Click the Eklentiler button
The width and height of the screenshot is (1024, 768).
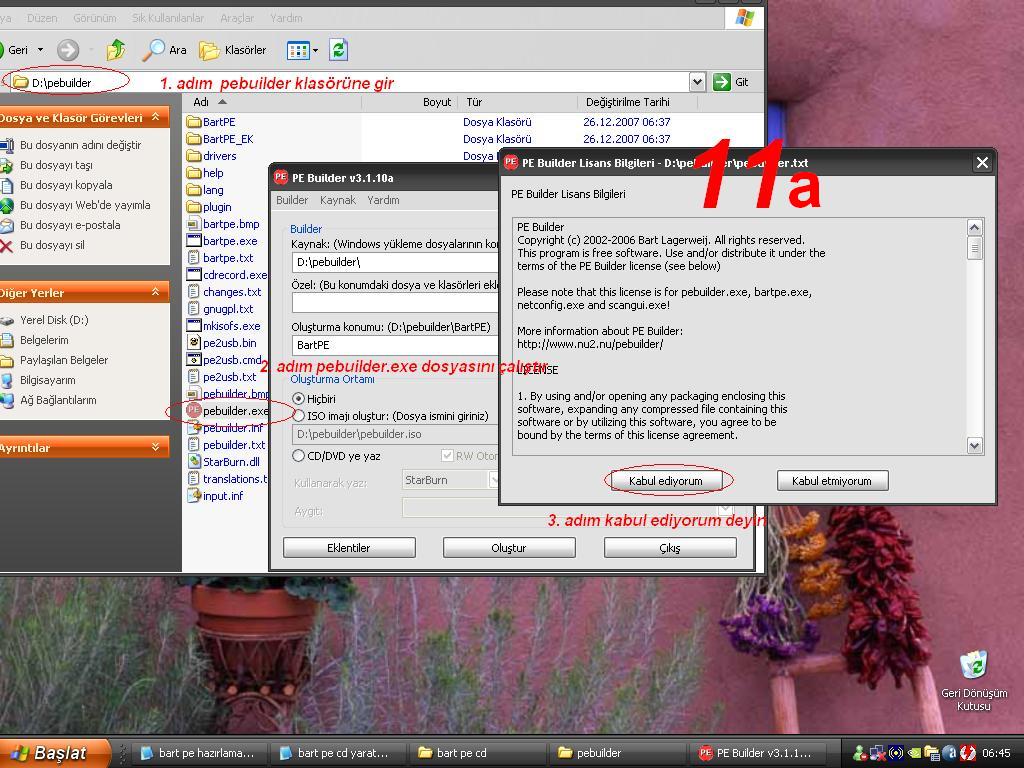click(349, 548)
